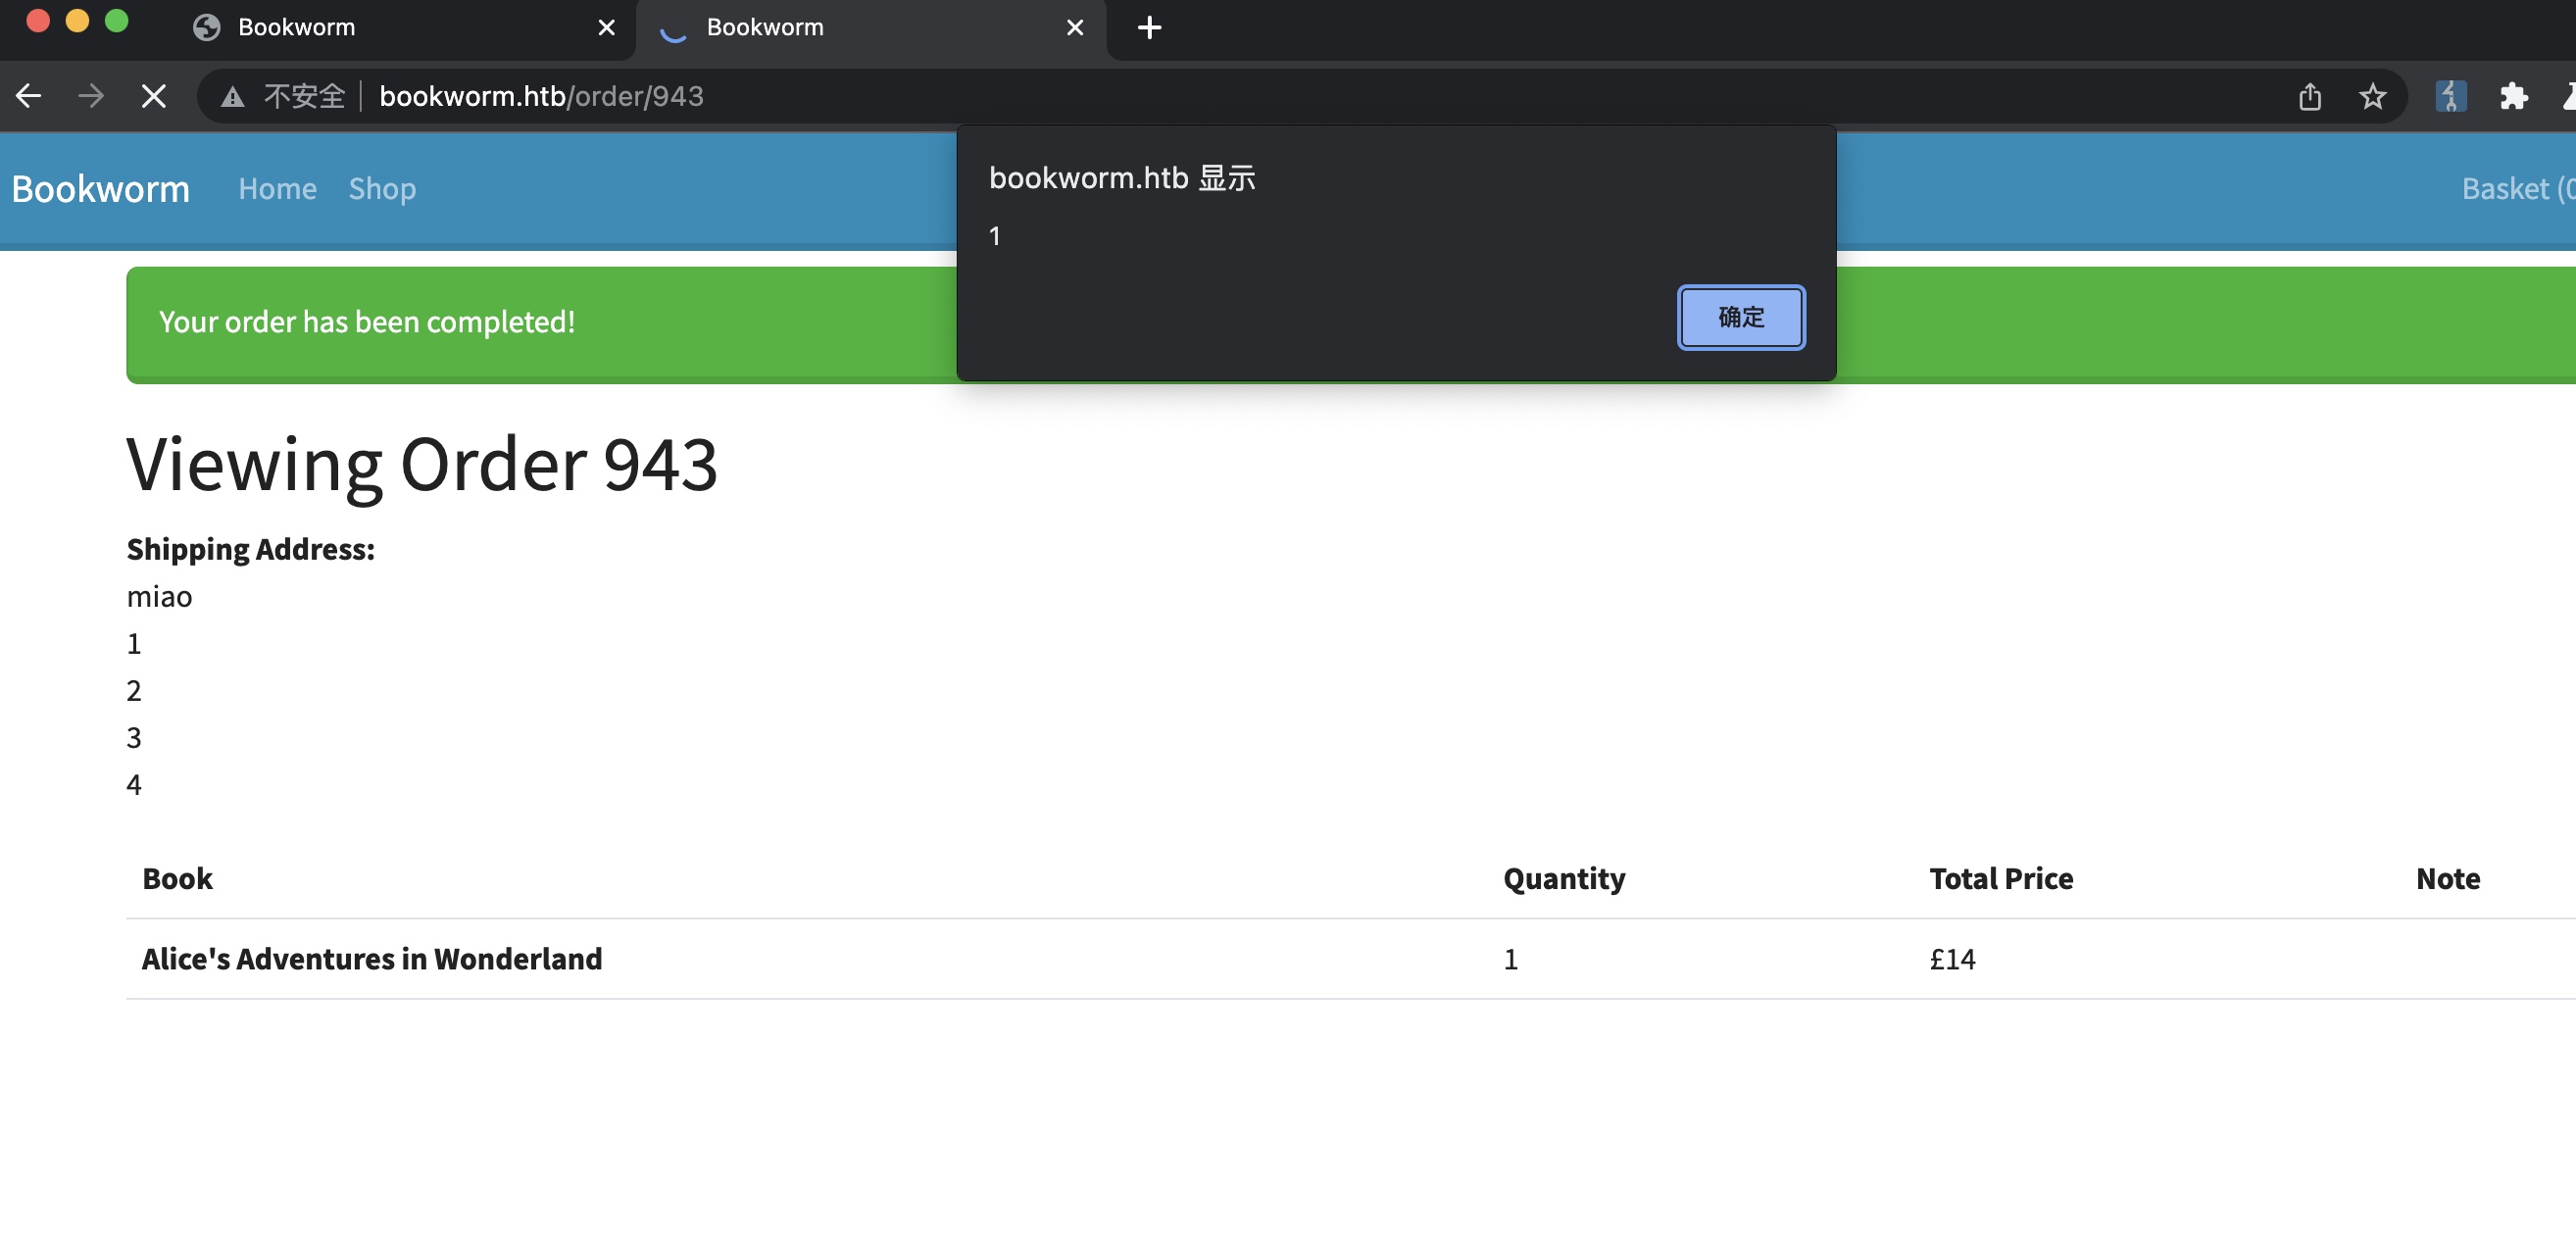Close the second Bookworm tab

click(x=1075, y=27)
